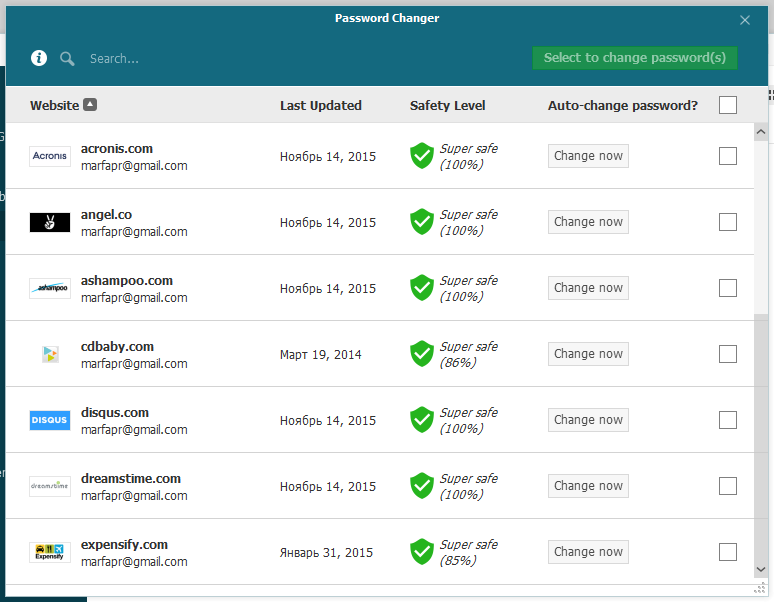Check the box for dreamstime.com
Screen dimensions: 774x602
click(728, 486)
